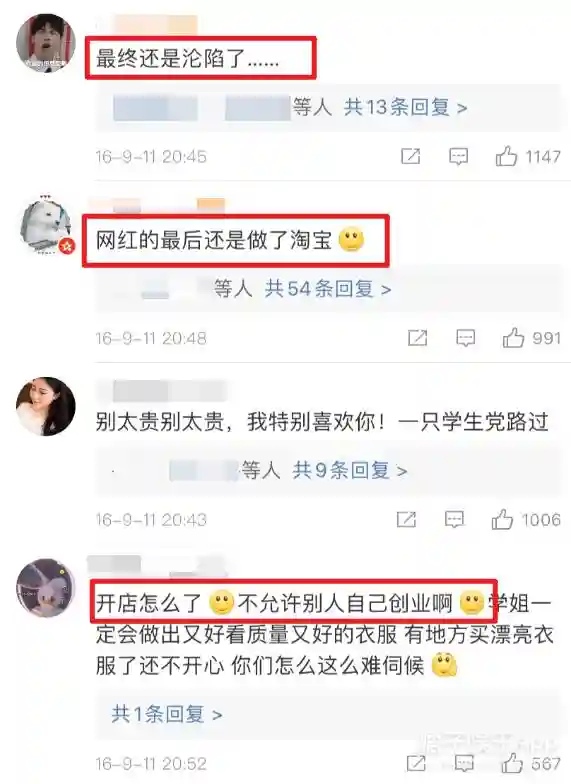Select the comment 网红的最后还是做了淘宝

coord(214,240)
